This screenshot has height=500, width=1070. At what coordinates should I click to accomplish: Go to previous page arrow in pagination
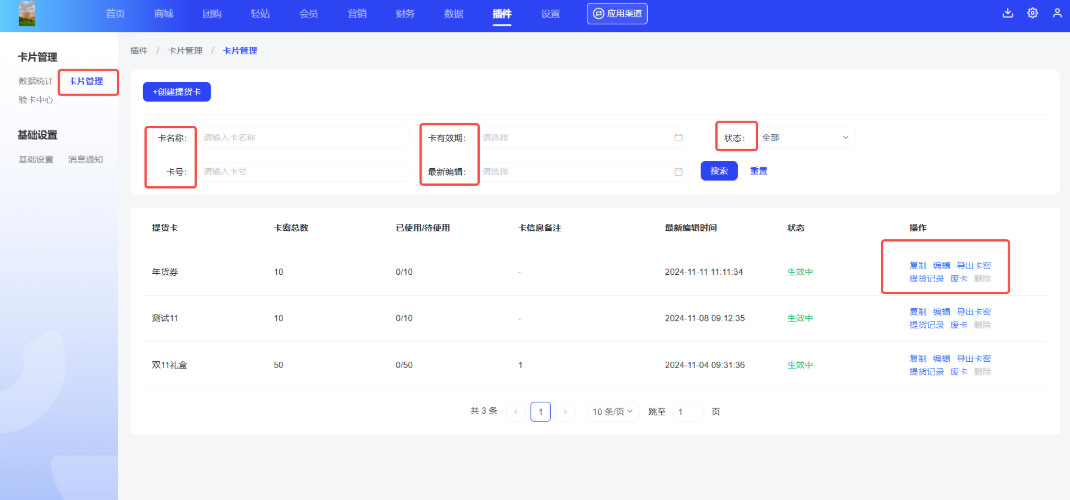[516, 412]
